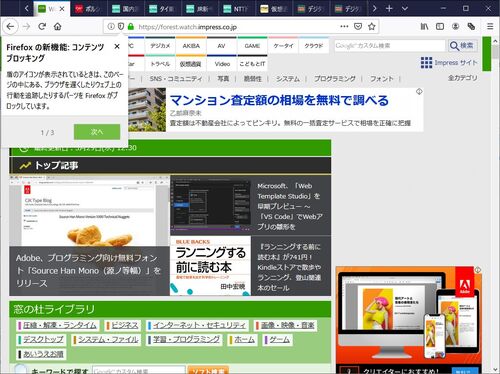
Task: Open the Firefox account icon
Action: pos(455,26)
